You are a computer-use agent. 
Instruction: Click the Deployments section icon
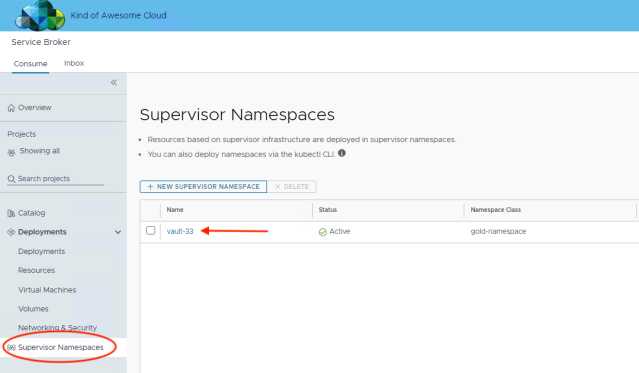click(11, 232)
